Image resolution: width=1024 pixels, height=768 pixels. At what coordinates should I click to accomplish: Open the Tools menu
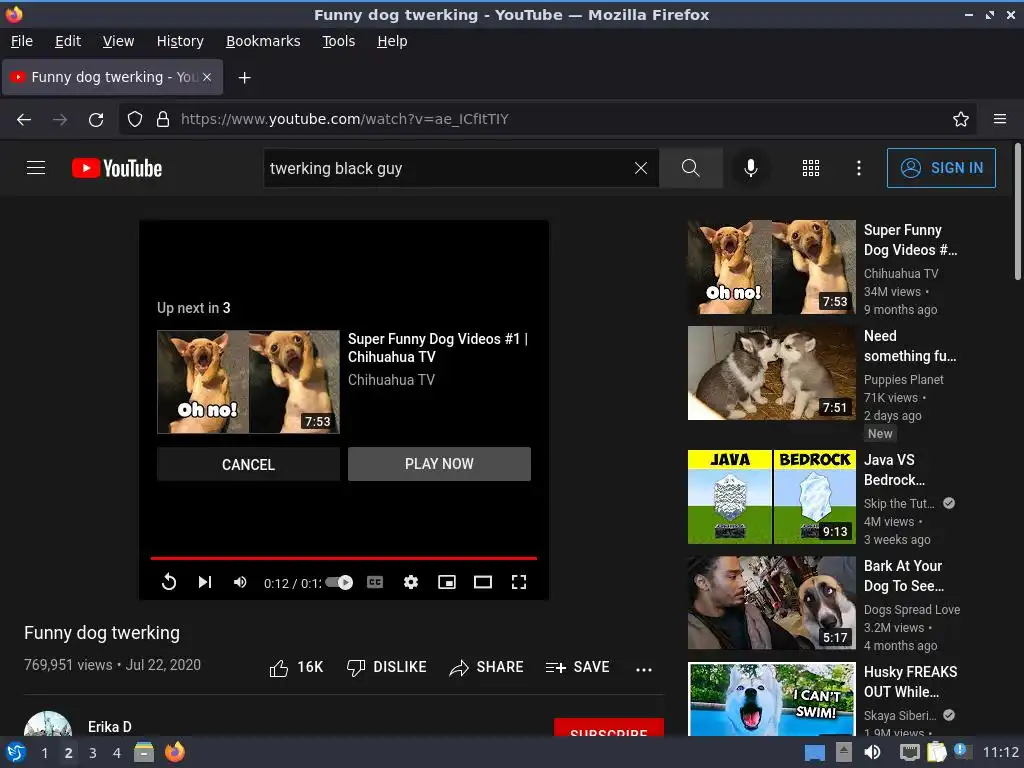[338, 41]
